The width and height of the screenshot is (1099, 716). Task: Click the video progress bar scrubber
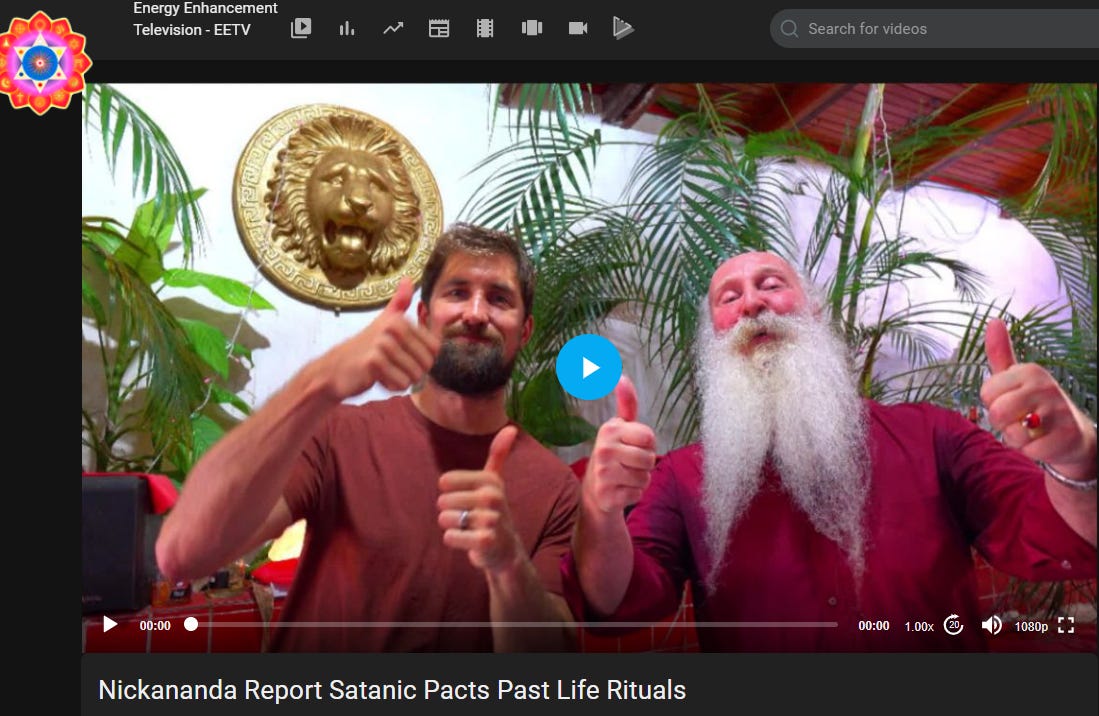(x=191, y=624)
